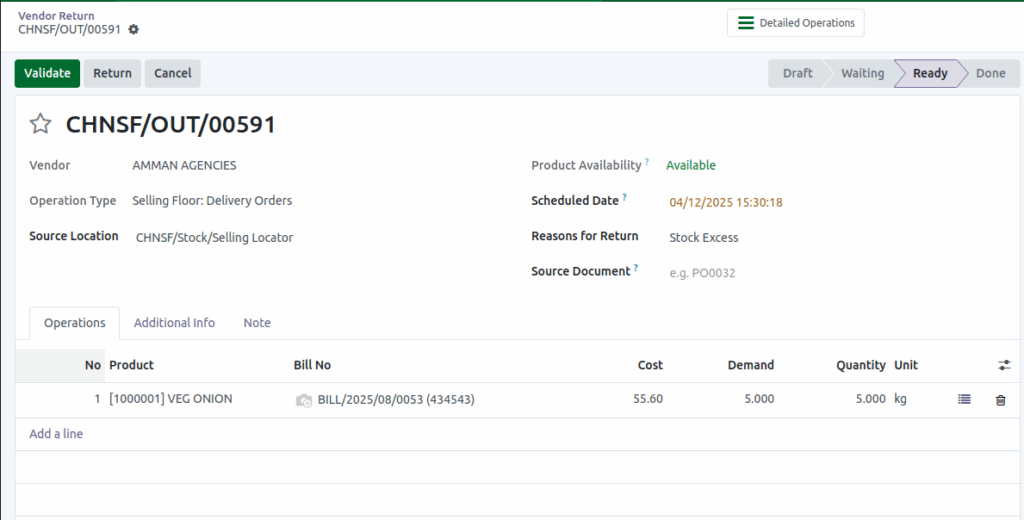Add a line to the operations table

point(56,434)
